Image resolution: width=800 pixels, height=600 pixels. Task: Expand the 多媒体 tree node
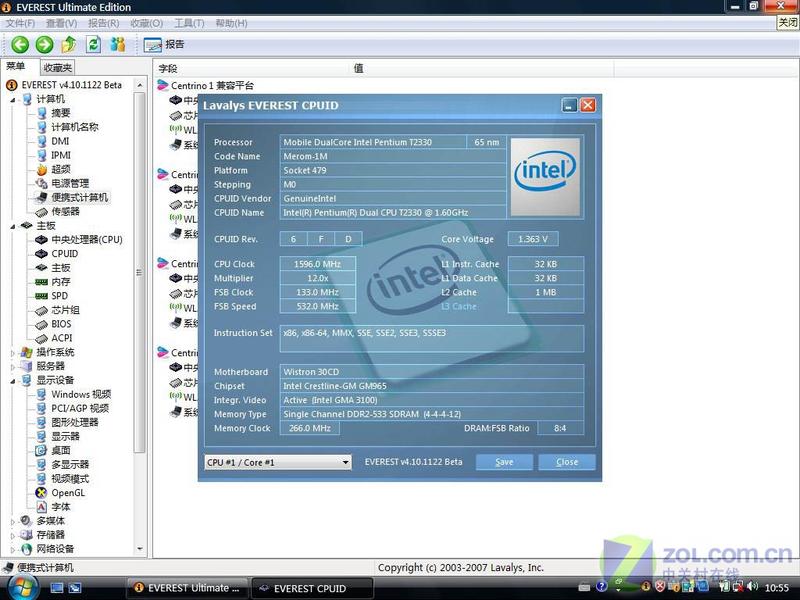[13, 521]
